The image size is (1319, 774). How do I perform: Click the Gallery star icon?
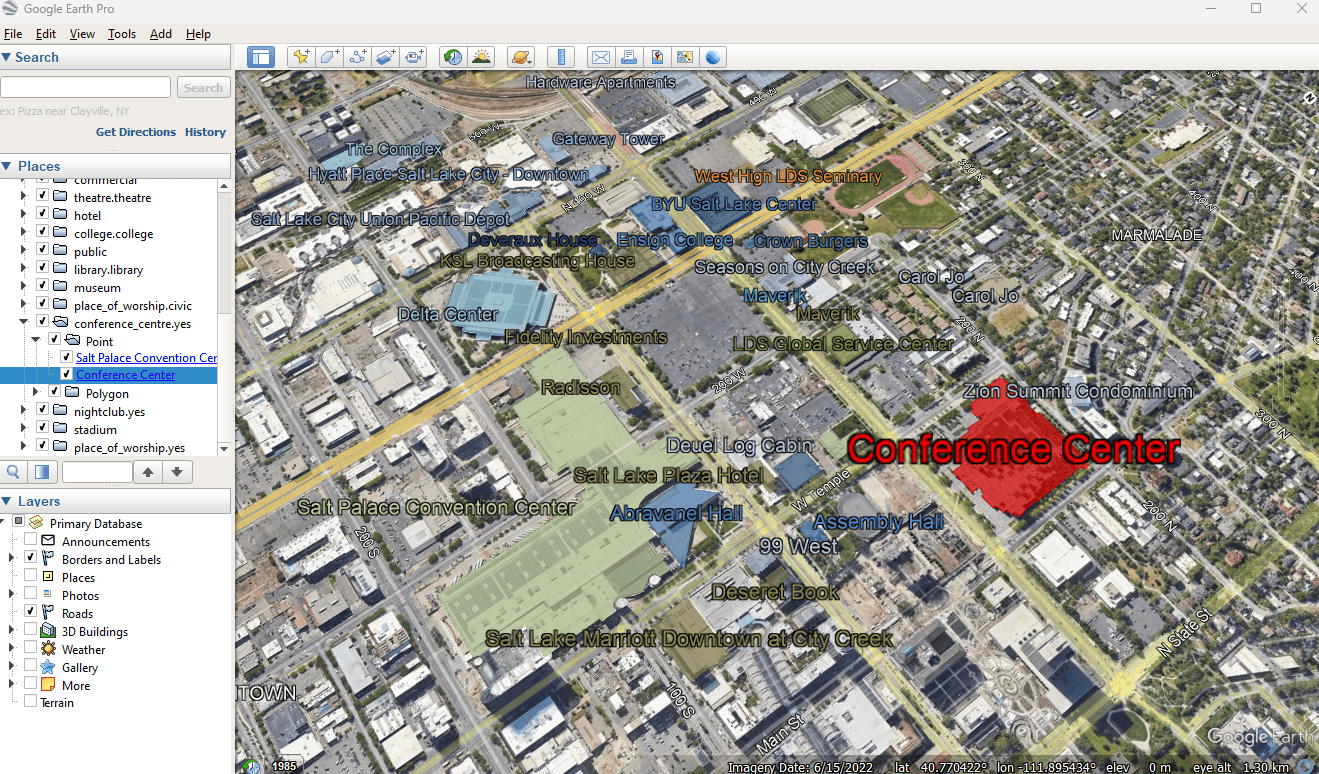(x=48, y=667)
